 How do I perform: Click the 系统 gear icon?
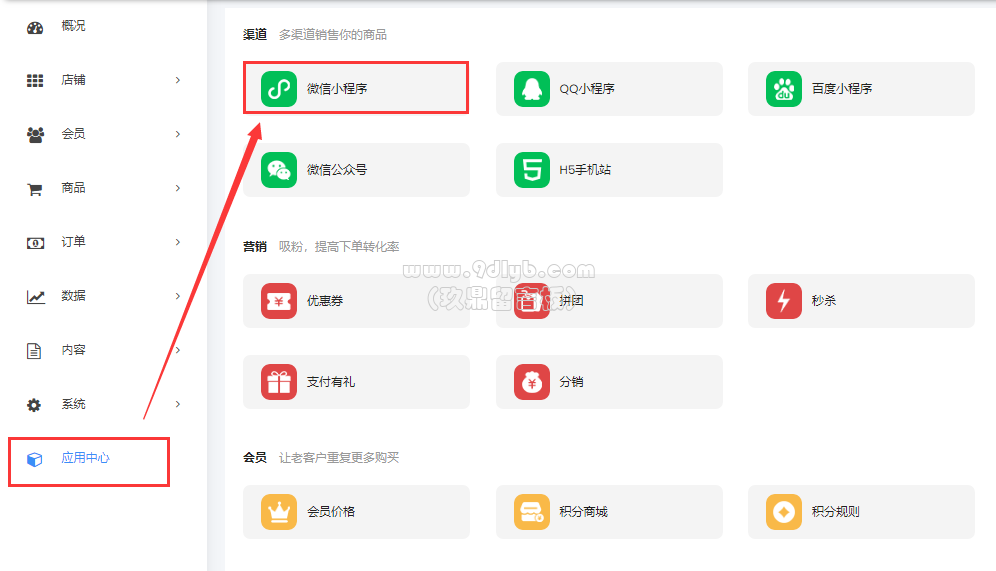coord(34,405)
